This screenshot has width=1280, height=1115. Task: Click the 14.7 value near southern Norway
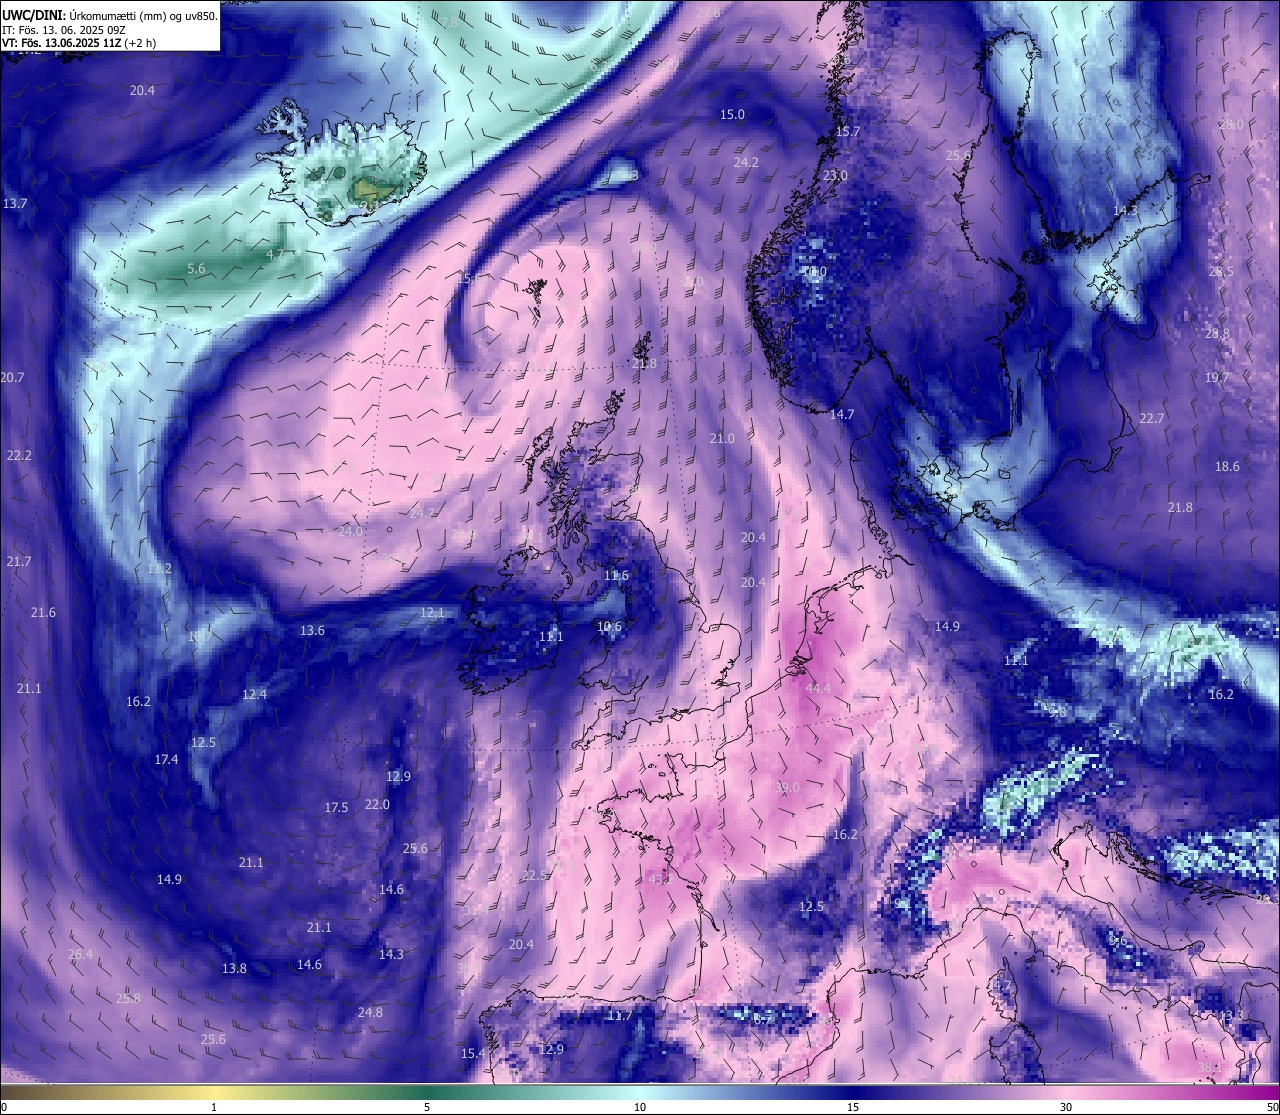click(842, 414)
